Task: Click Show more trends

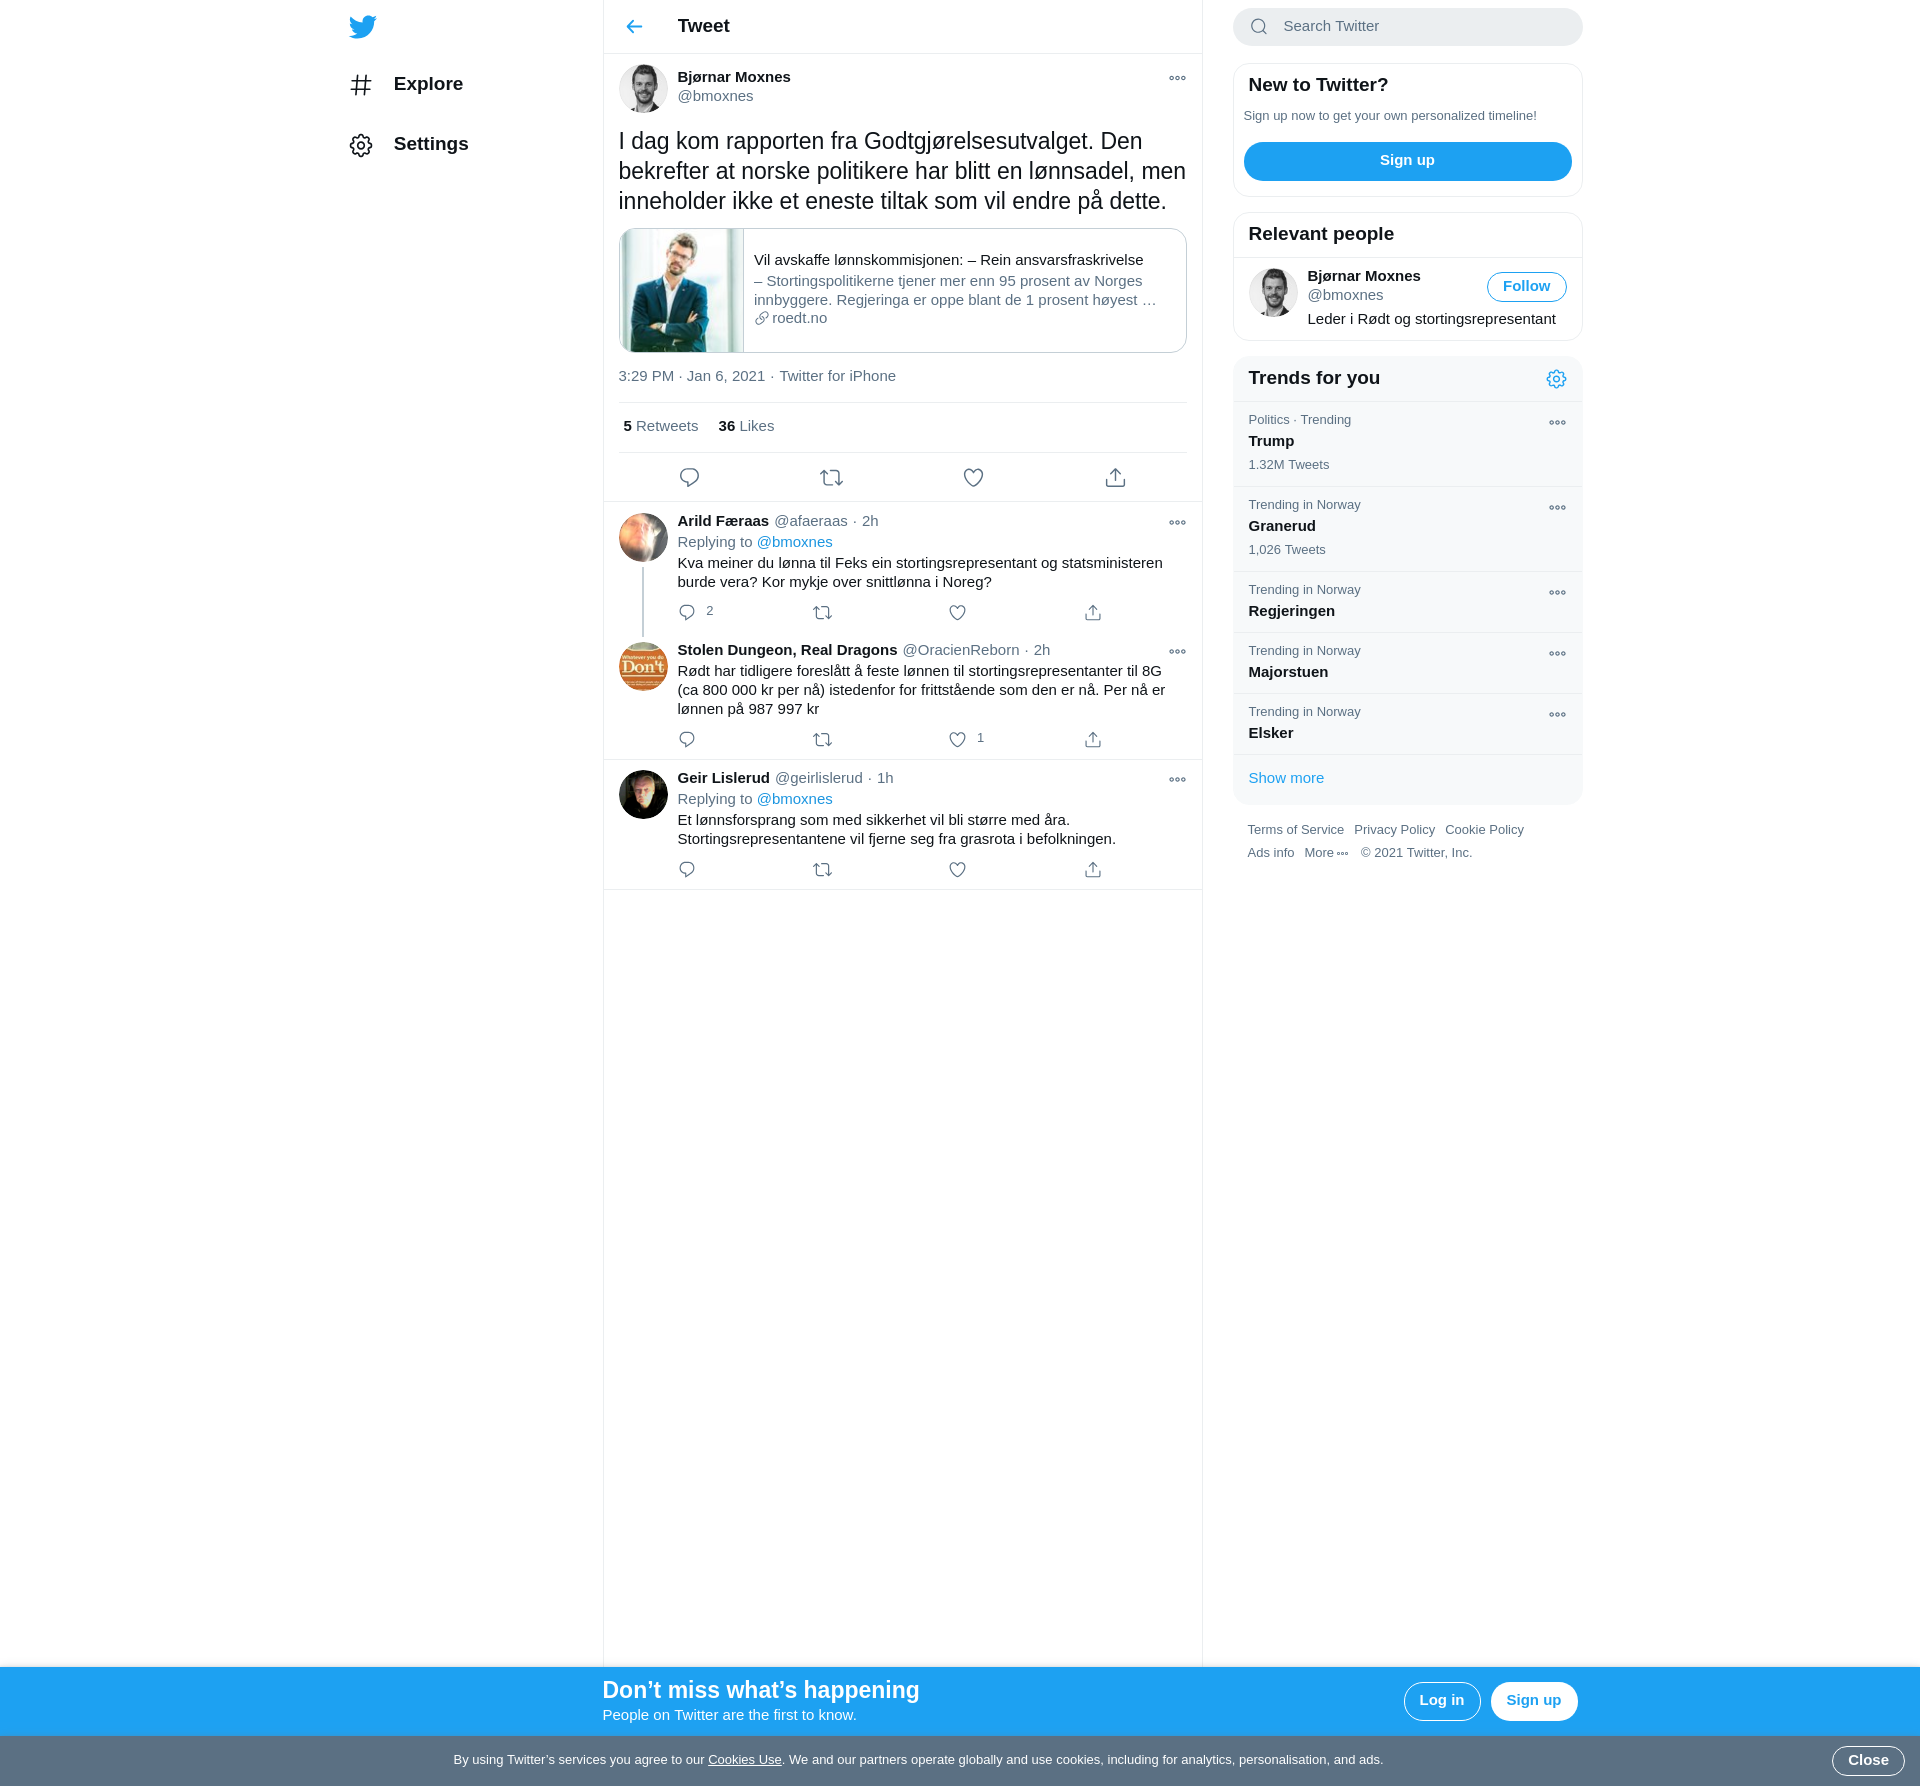Action: [x=1285, y=778]
